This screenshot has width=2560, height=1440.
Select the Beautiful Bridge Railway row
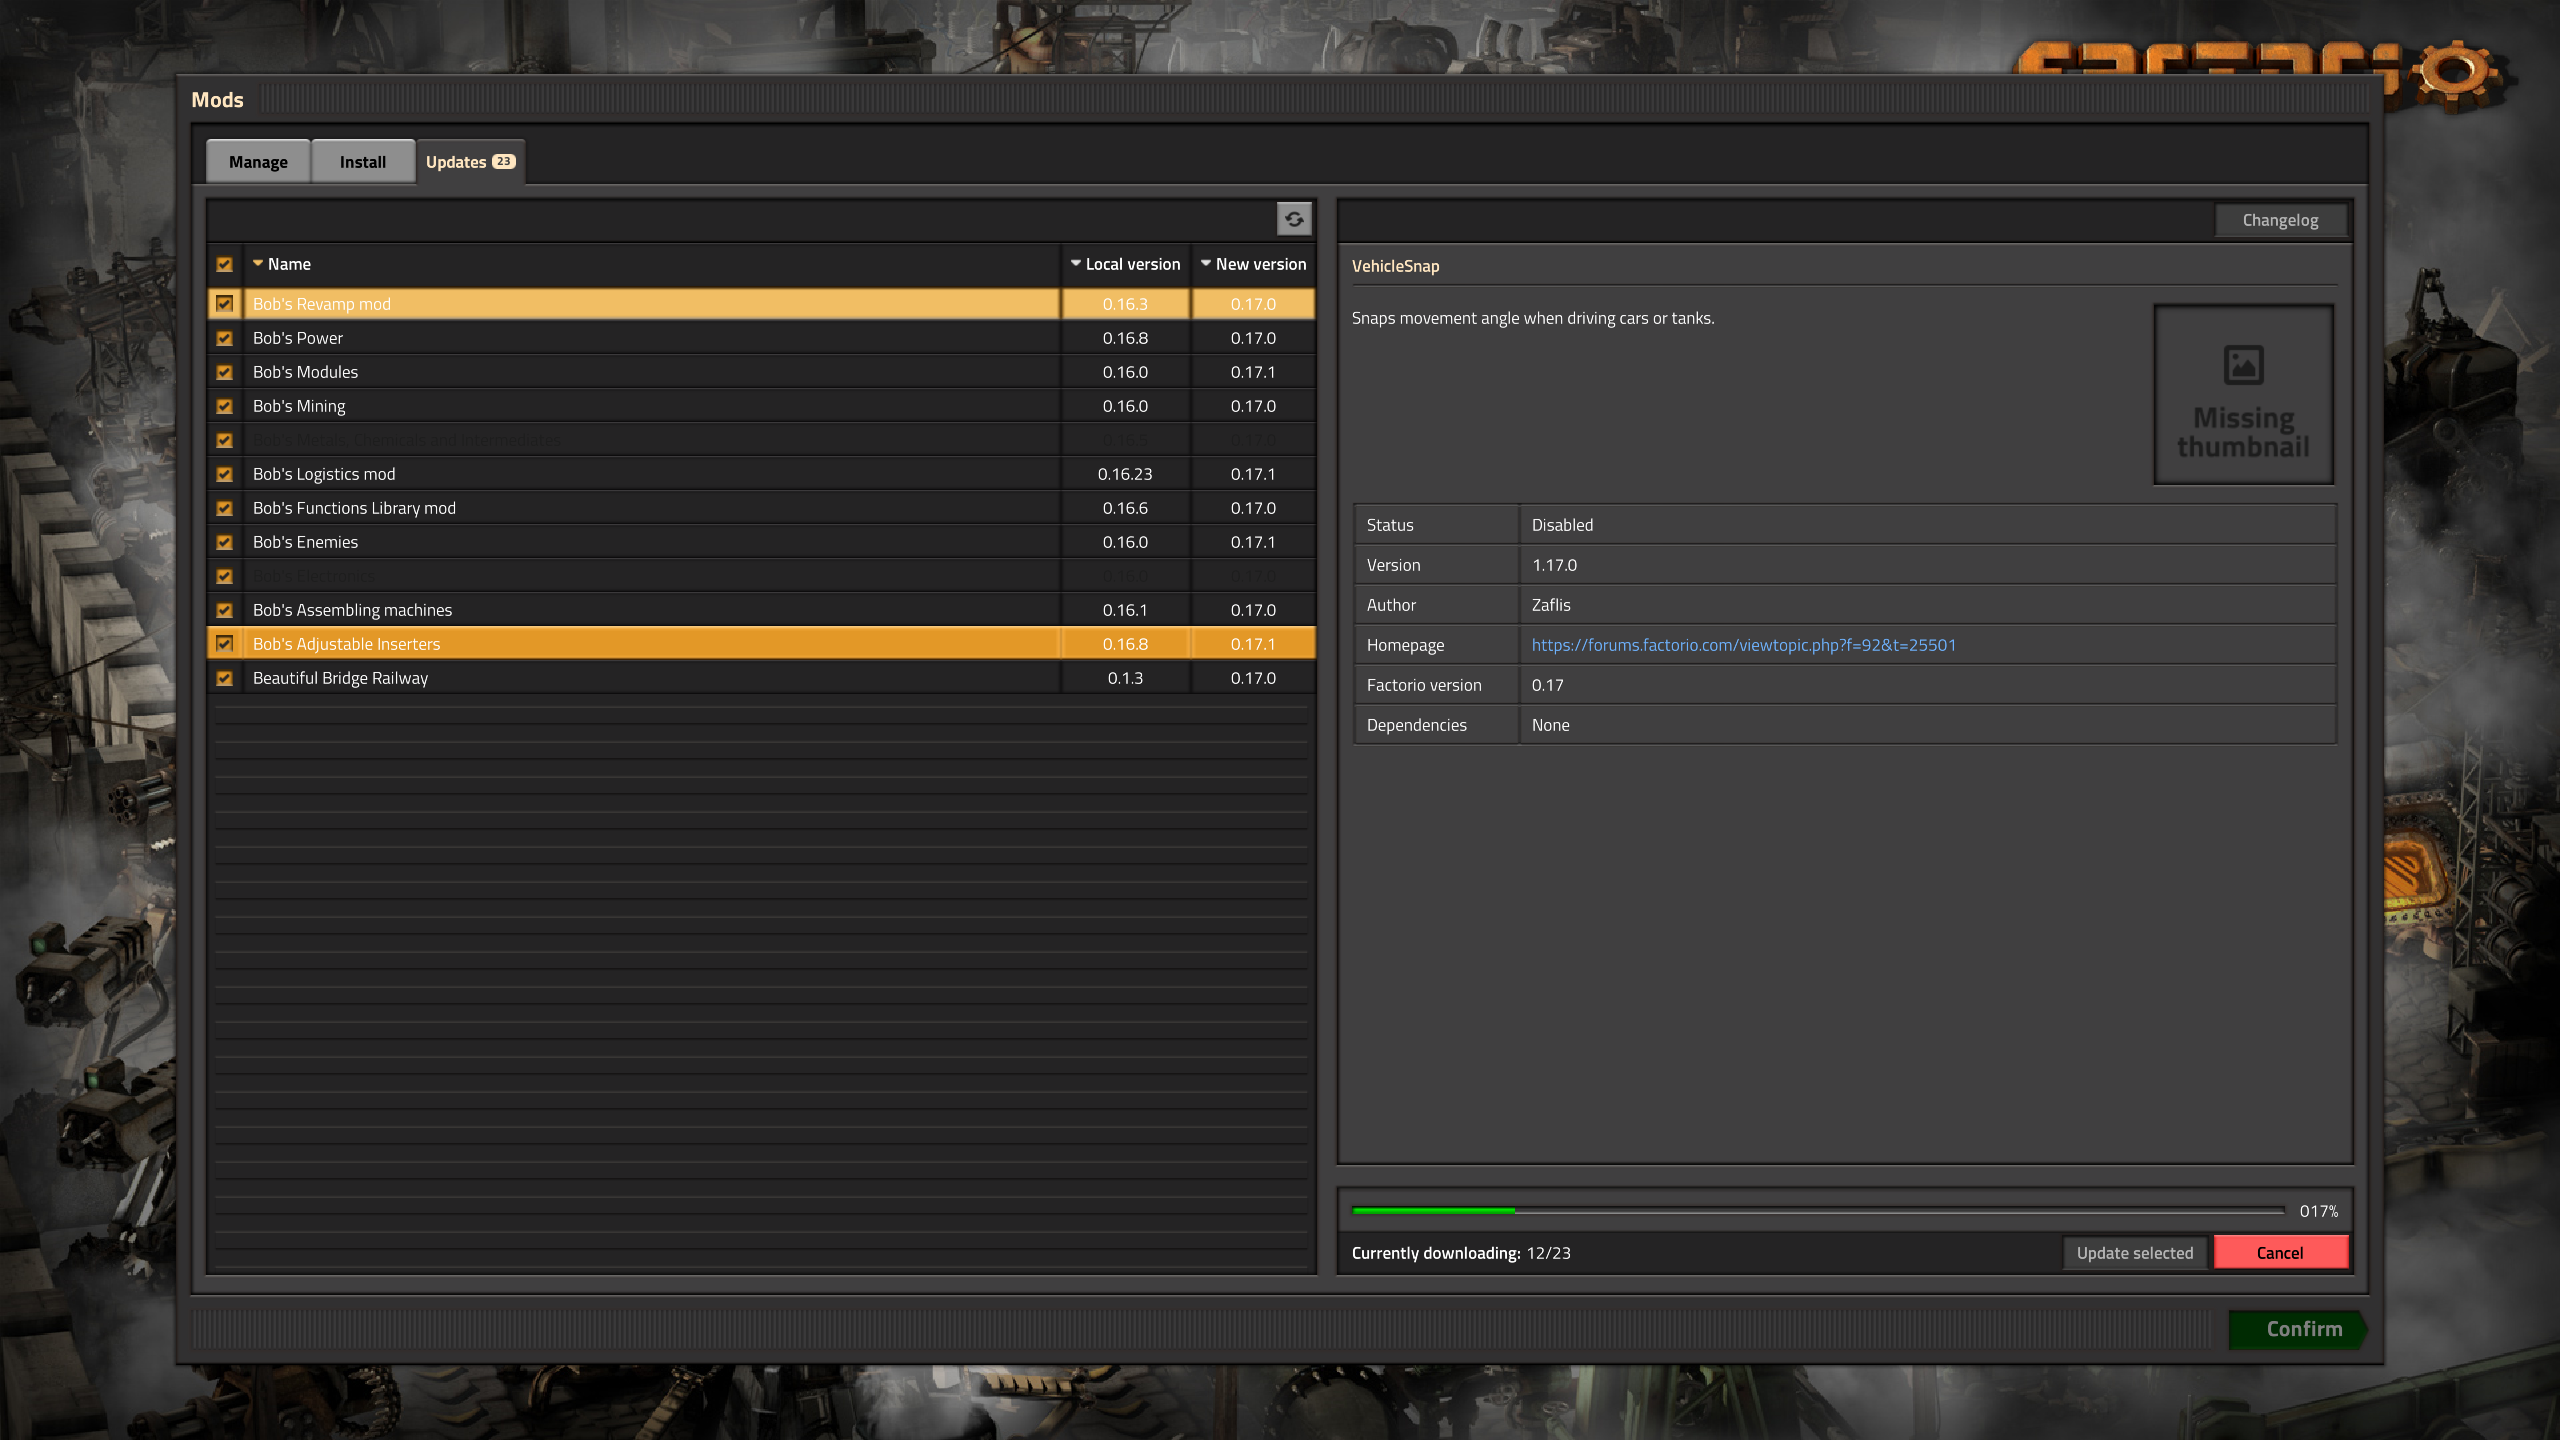pyautogui.click(x=761, y=678)
